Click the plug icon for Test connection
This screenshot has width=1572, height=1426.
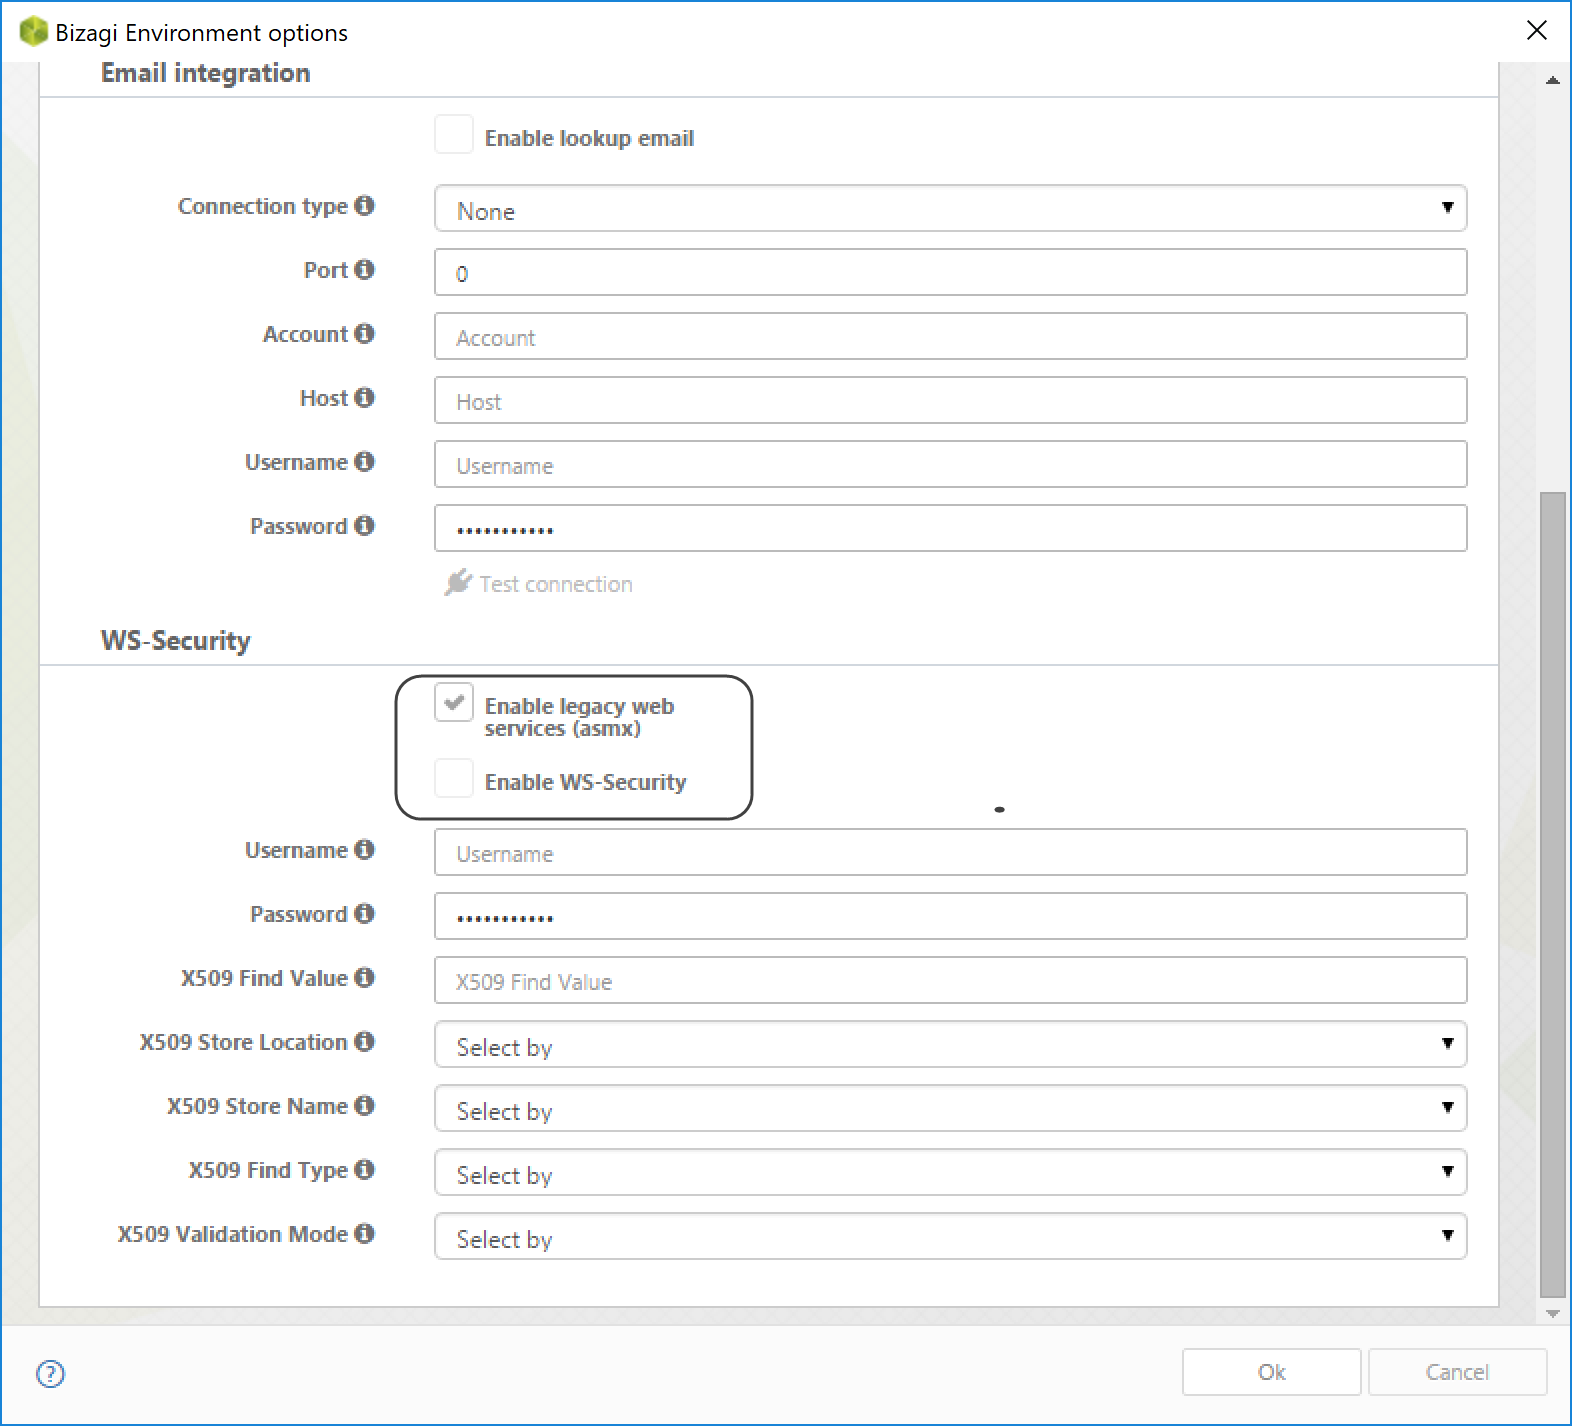click(457, 582)
